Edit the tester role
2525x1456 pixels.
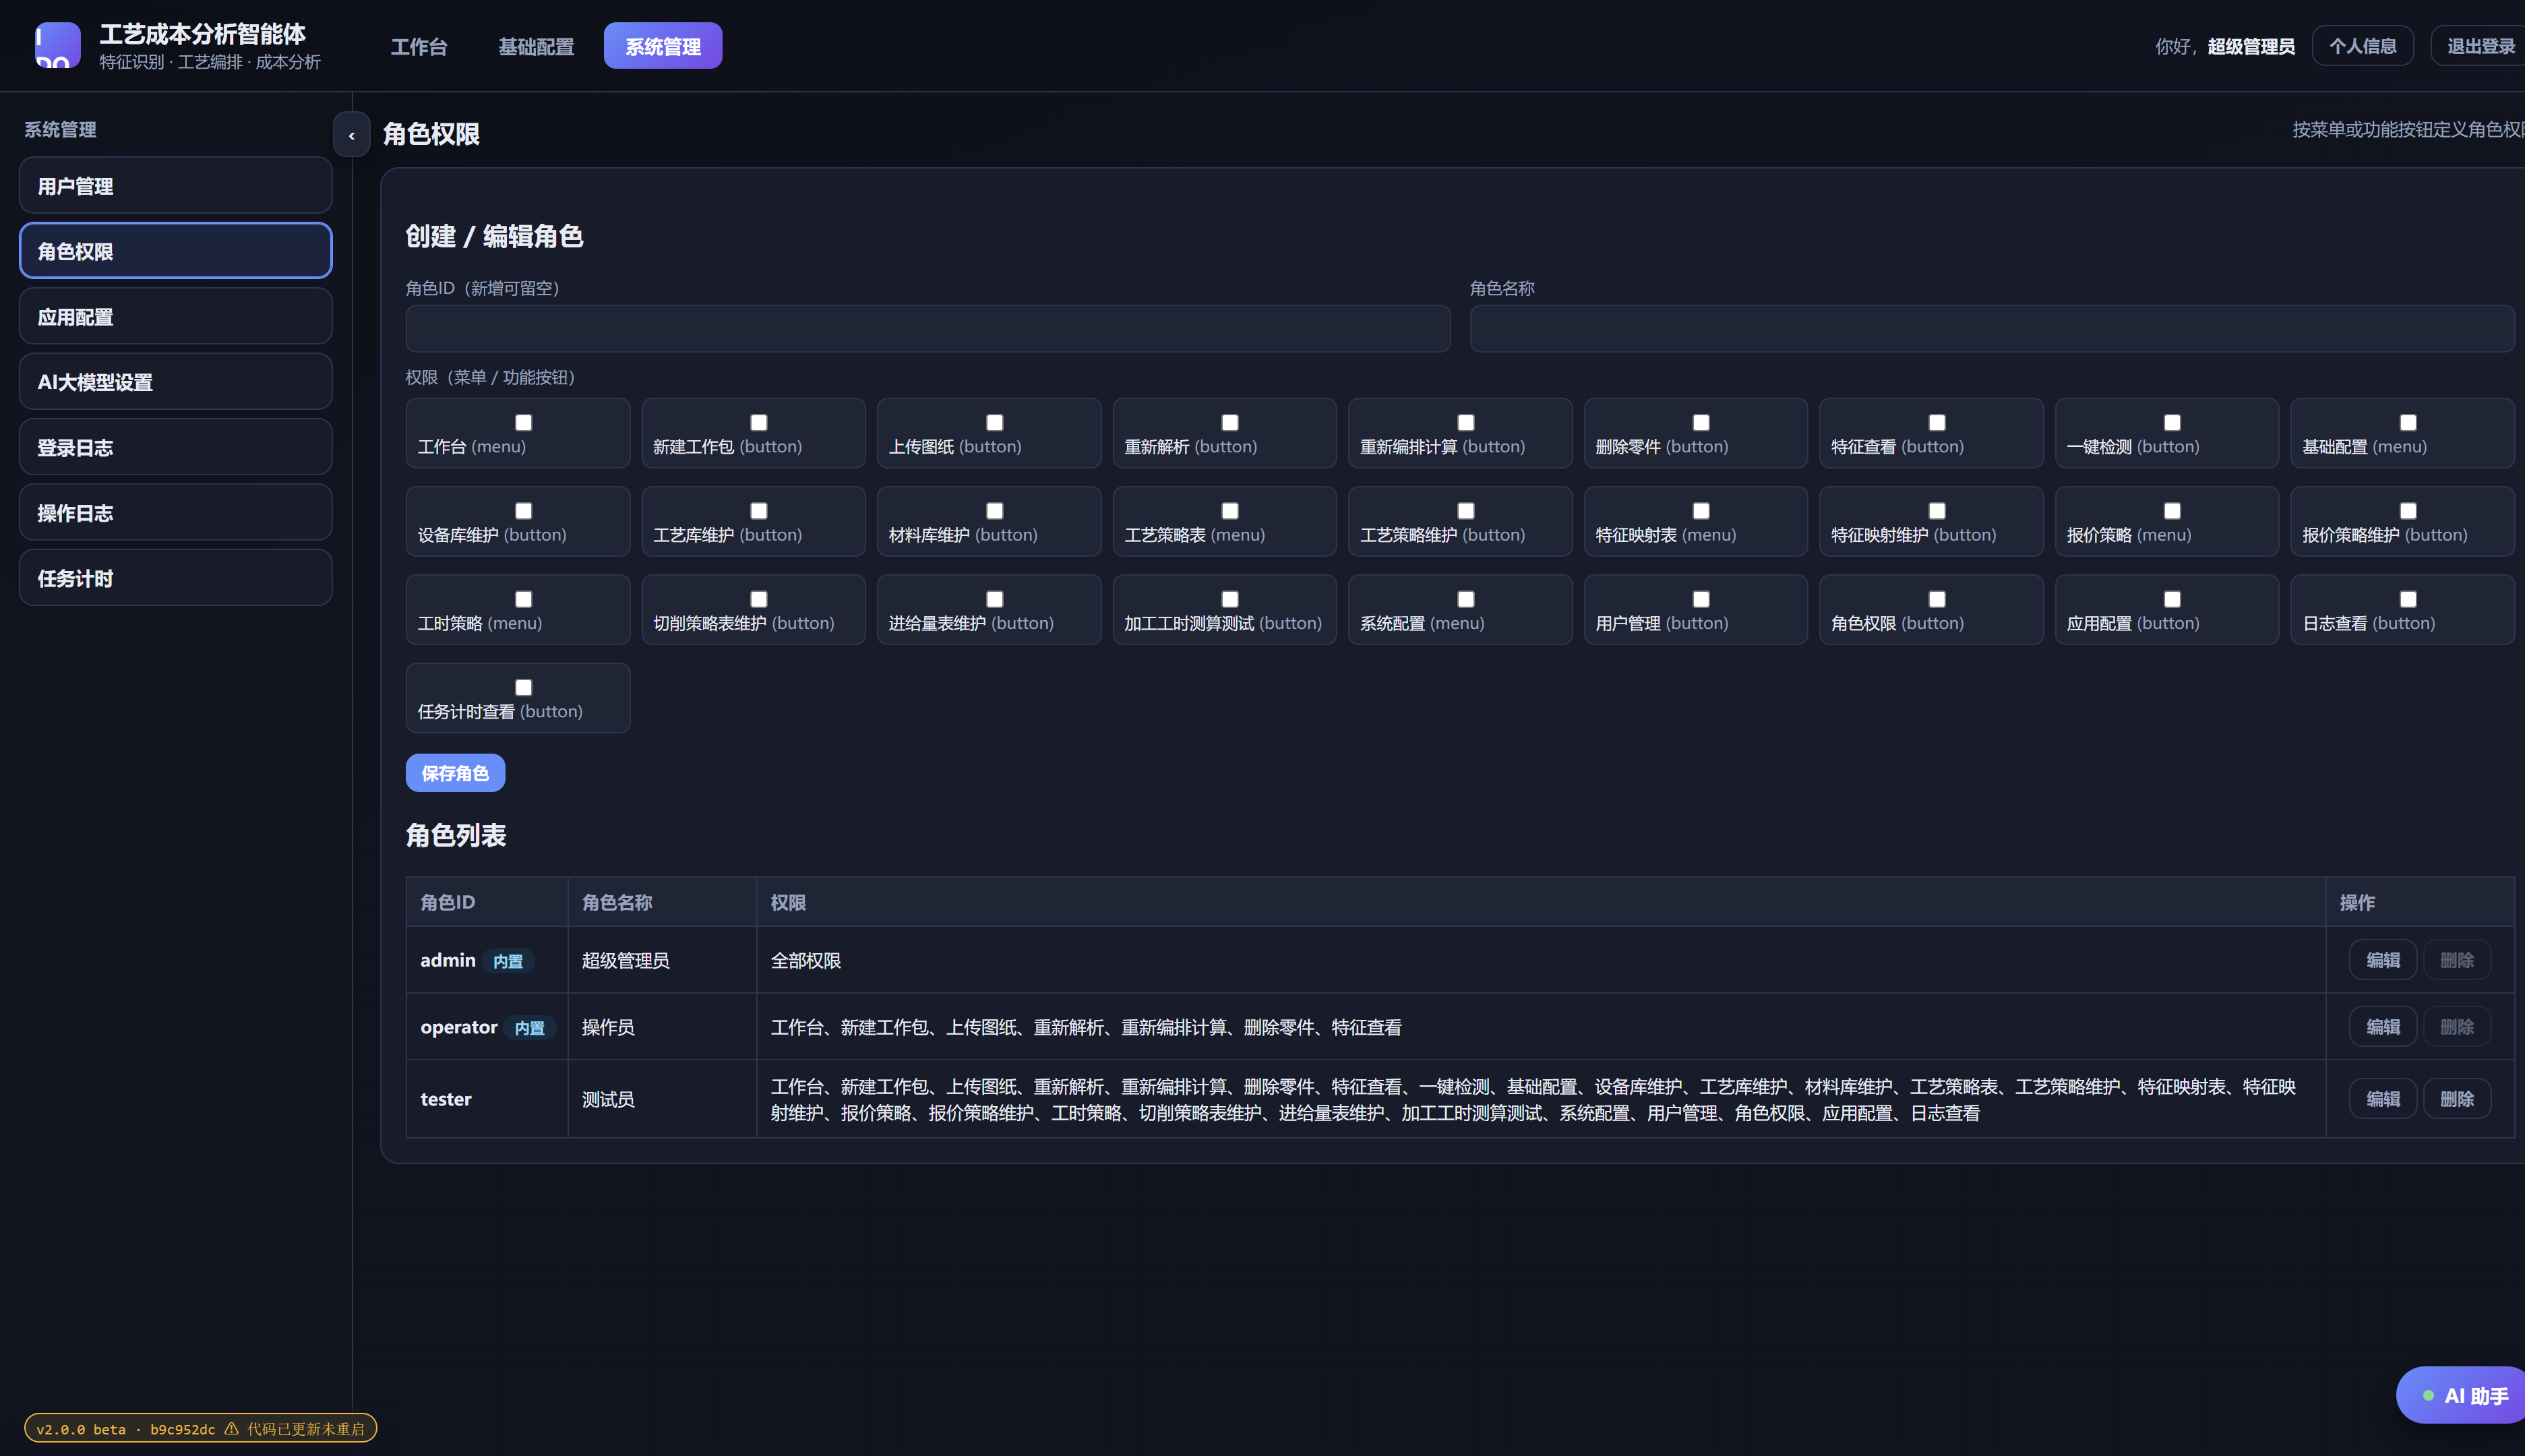click(2382, 1098)
